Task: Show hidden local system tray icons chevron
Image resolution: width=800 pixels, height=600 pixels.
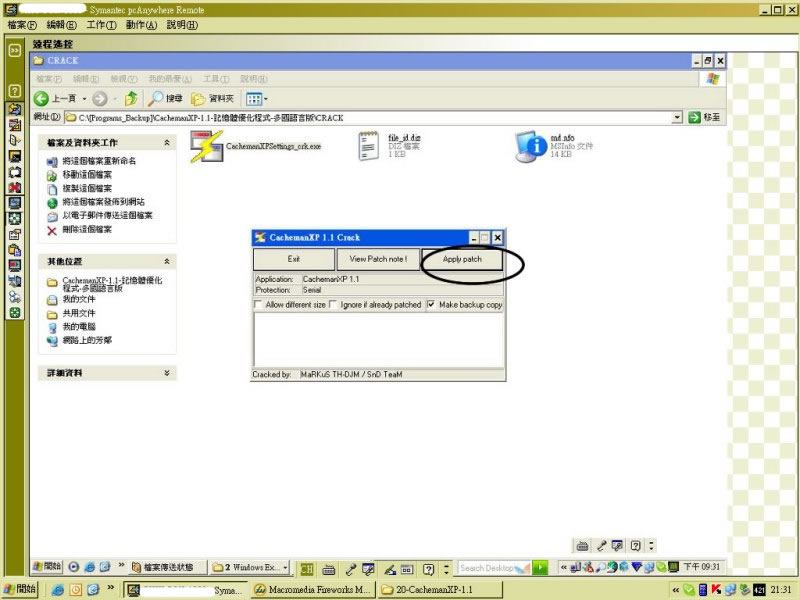Action: tap(676, 590)
